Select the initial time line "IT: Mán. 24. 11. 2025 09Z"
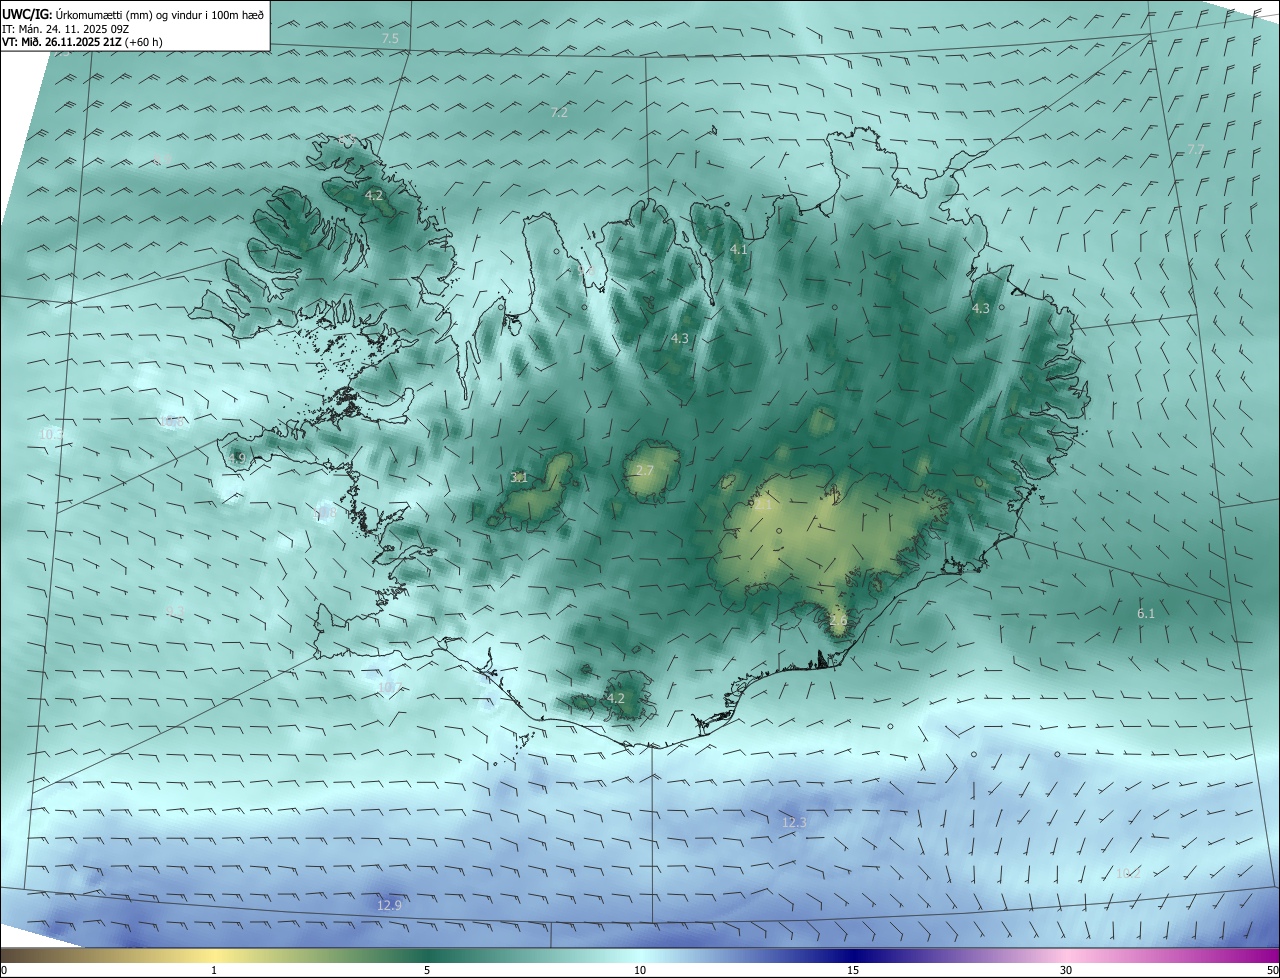Viewport: 1280px width, 978px height. click(65, 29)
